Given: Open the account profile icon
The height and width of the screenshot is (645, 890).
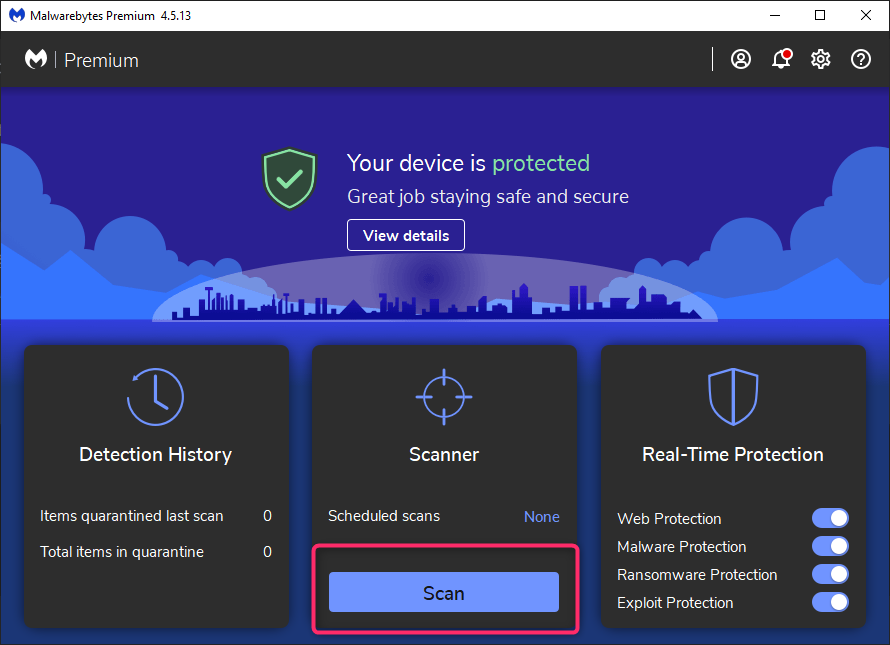Looking at the screenshot, I should pos(741,59).
